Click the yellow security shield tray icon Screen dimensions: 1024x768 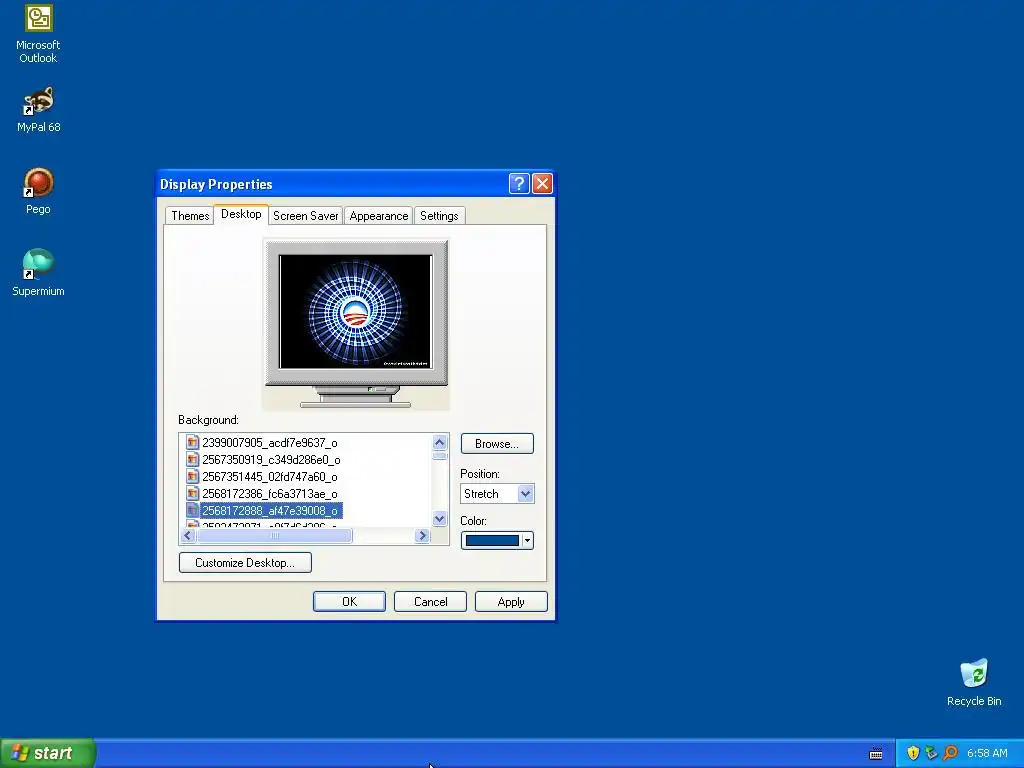click(x=913, y=753)
